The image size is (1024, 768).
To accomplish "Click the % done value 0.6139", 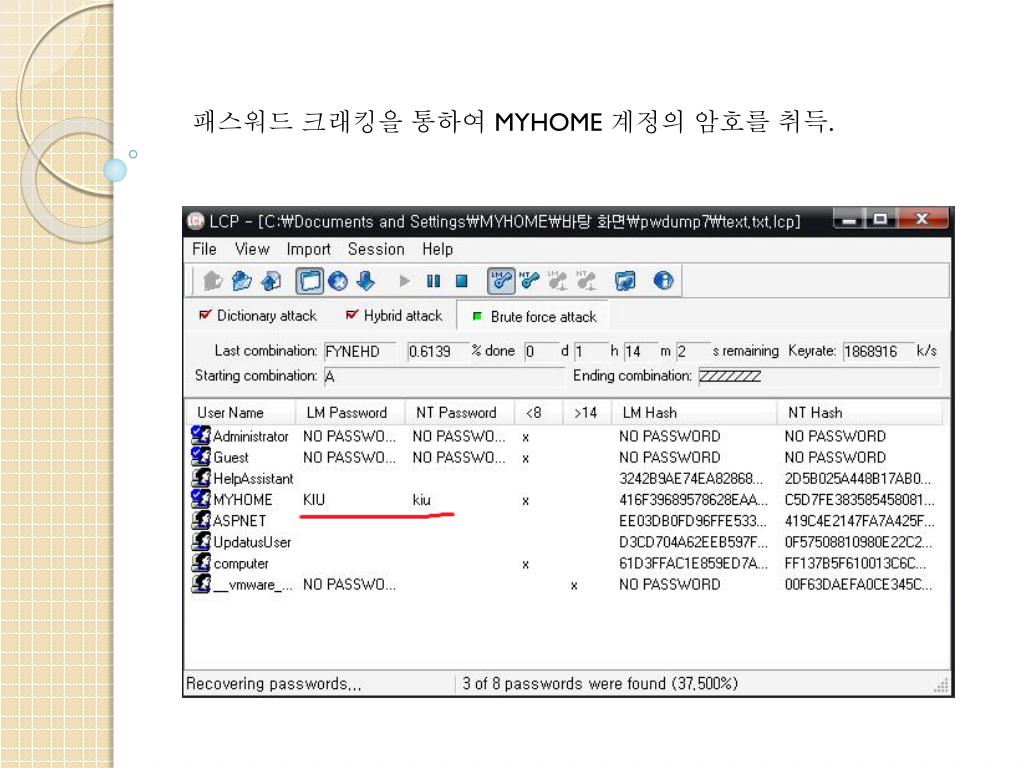I will tap(438, 351).
